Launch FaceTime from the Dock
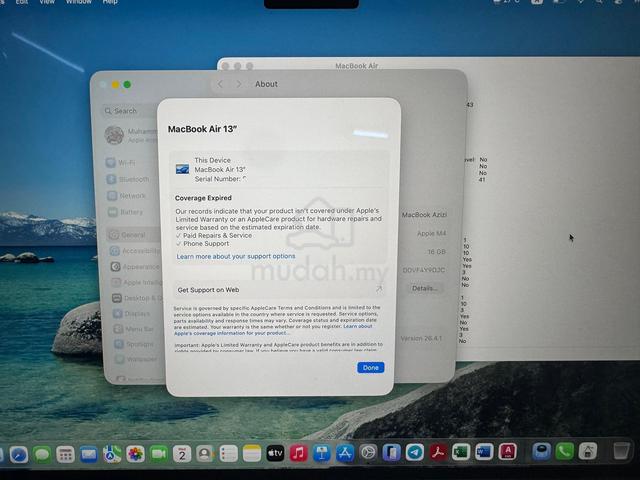Viewport: 640px width, 480px height. tap(158, 454)
